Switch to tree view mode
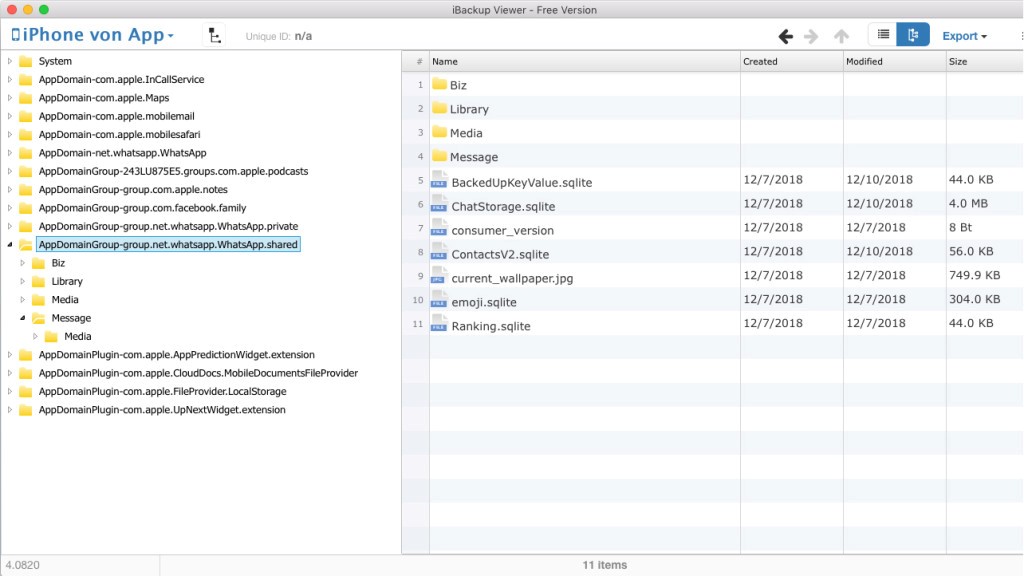This screenshot has width=1024, height=576. point(913,35)
